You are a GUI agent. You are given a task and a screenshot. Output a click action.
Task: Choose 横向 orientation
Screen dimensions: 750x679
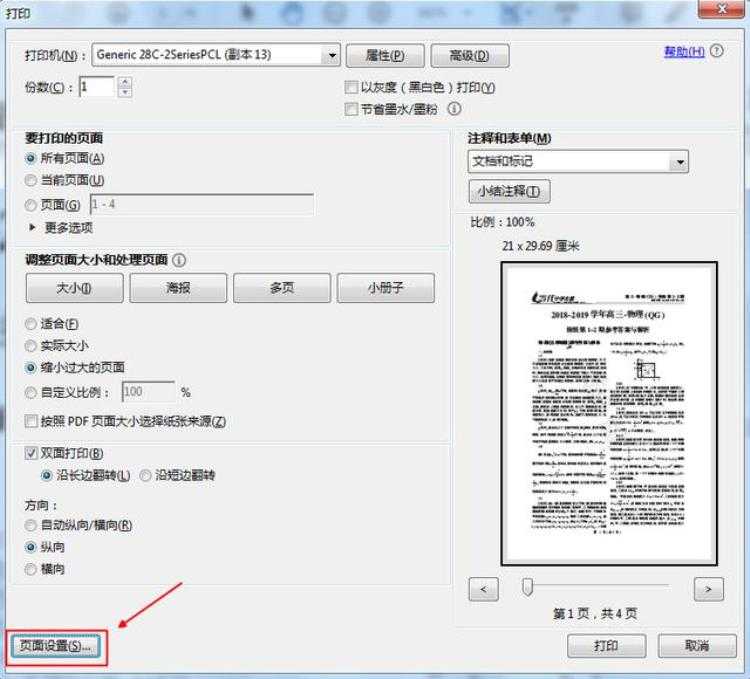tap(31, 569)
